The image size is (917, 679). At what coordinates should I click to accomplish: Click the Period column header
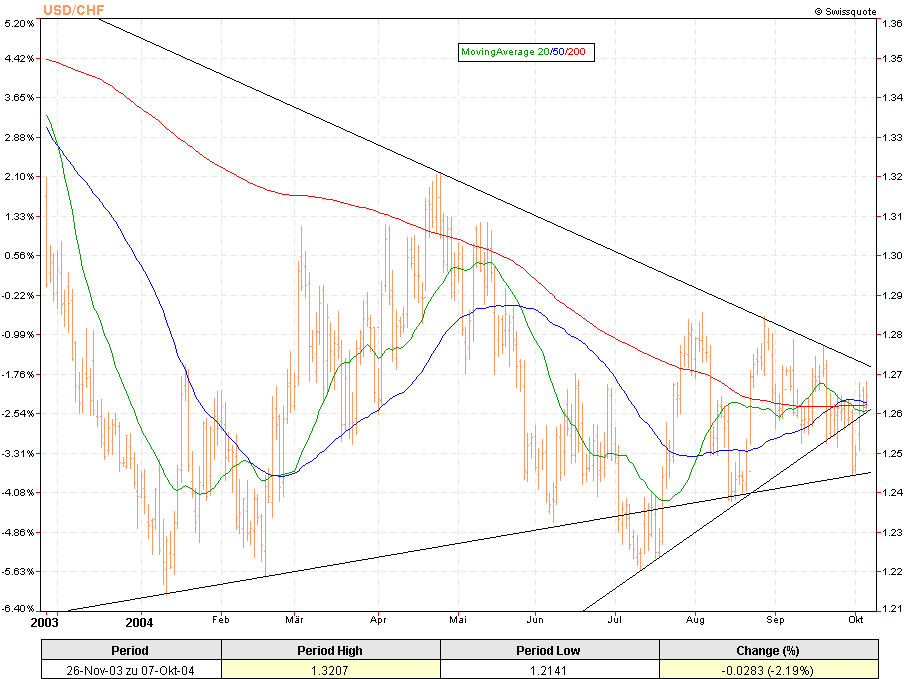coord(130,650)
